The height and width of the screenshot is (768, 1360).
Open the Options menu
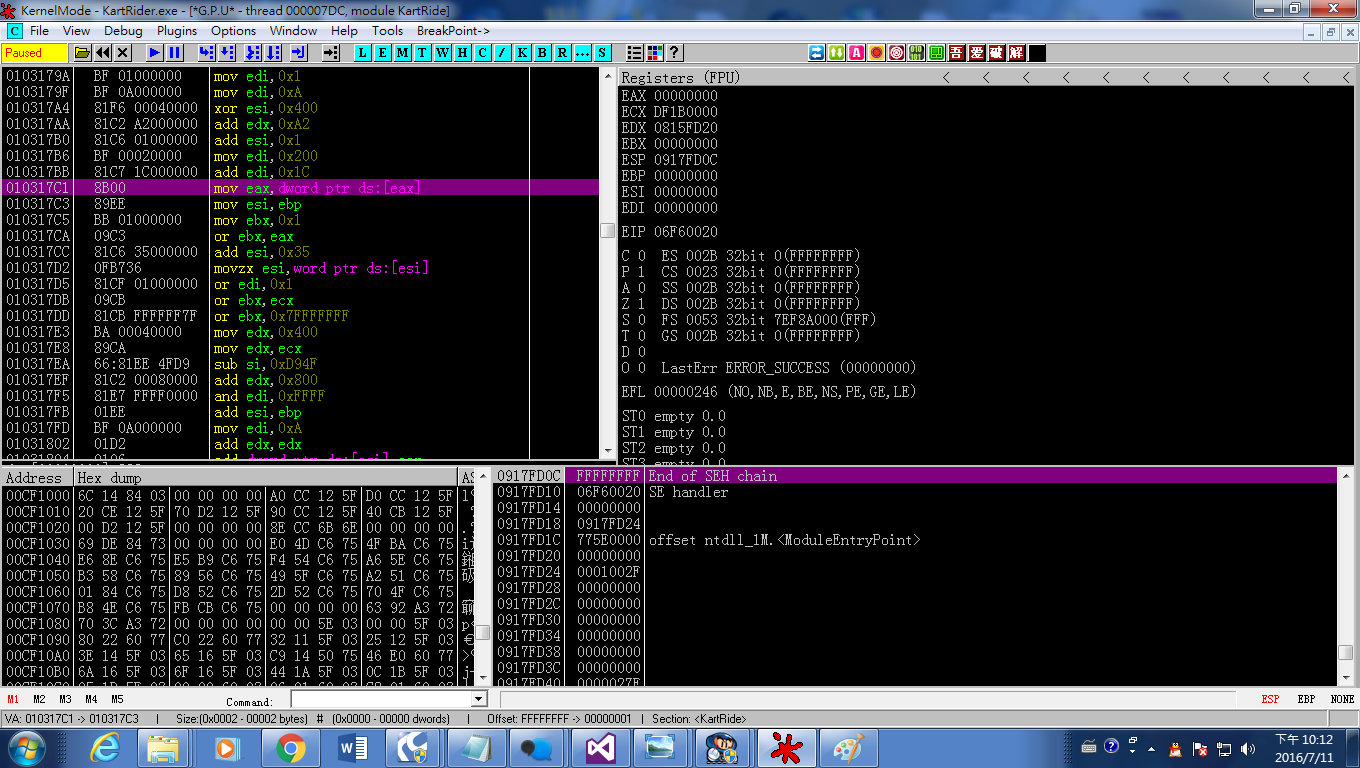coord(234,31)
